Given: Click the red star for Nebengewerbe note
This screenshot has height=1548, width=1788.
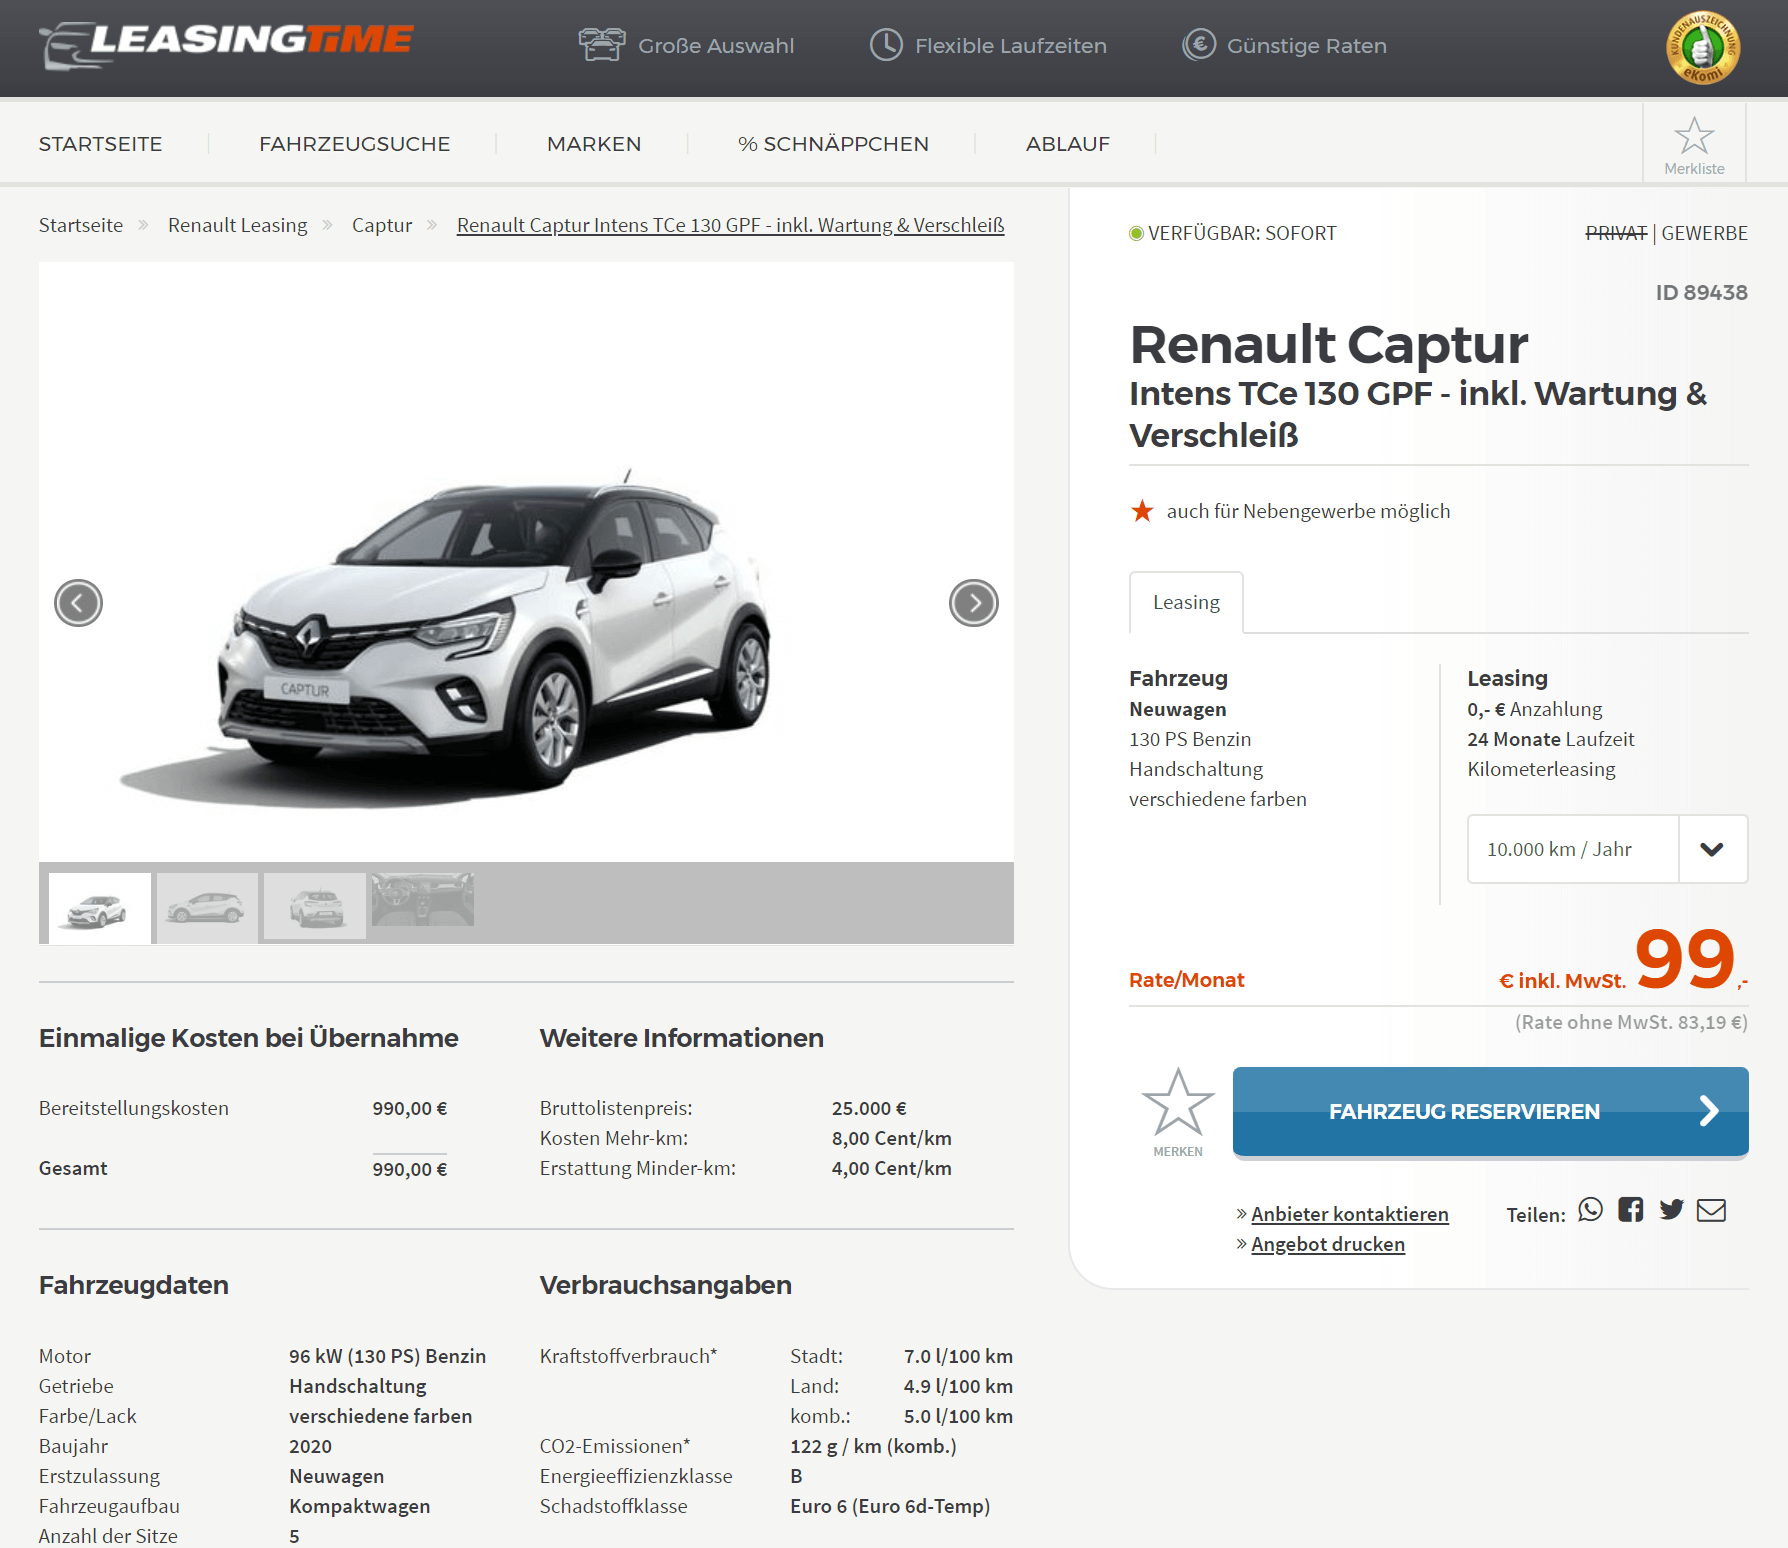Looking at the screenshot, I should (x=1142, y=511).
